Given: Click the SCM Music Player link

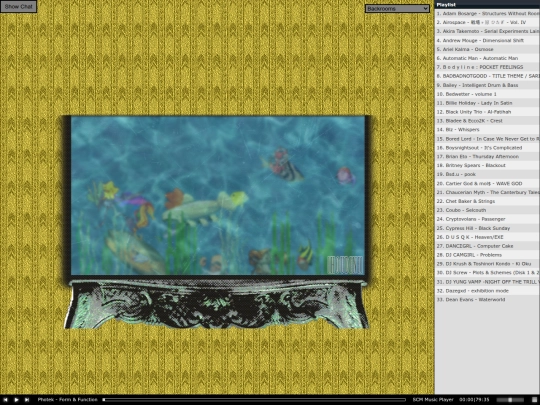Looking at the screenshot, I should 433,399.
